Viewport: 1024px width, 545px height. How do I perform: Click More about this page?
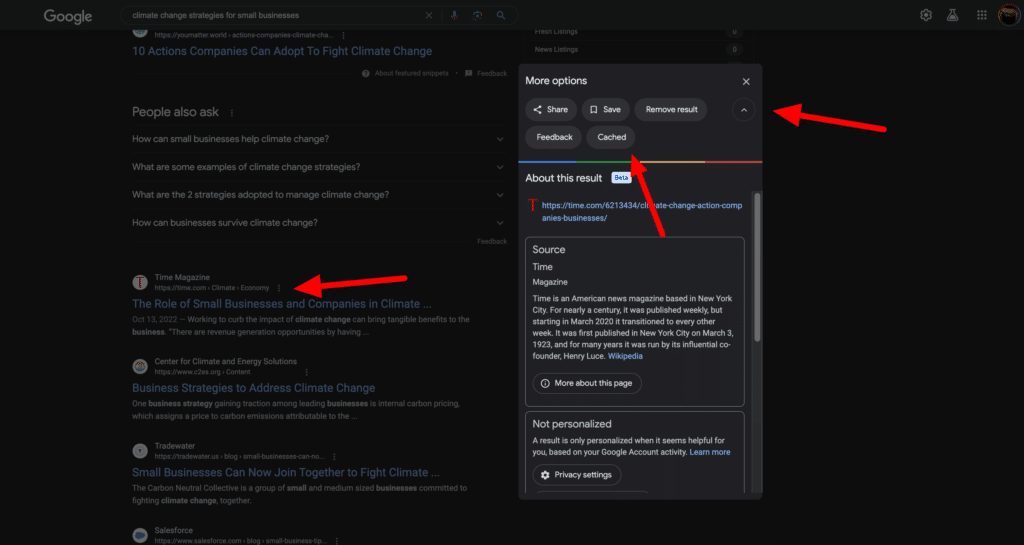click(587, 383)
